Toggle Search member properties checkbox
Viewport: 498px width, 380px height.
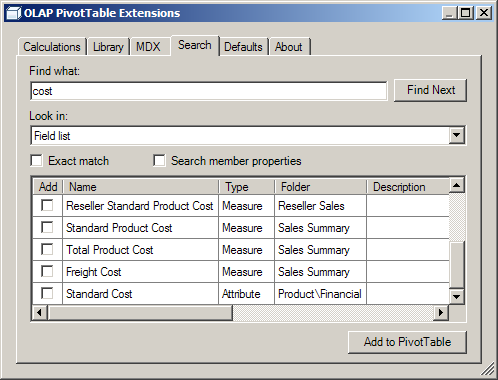tap(159, 160)
